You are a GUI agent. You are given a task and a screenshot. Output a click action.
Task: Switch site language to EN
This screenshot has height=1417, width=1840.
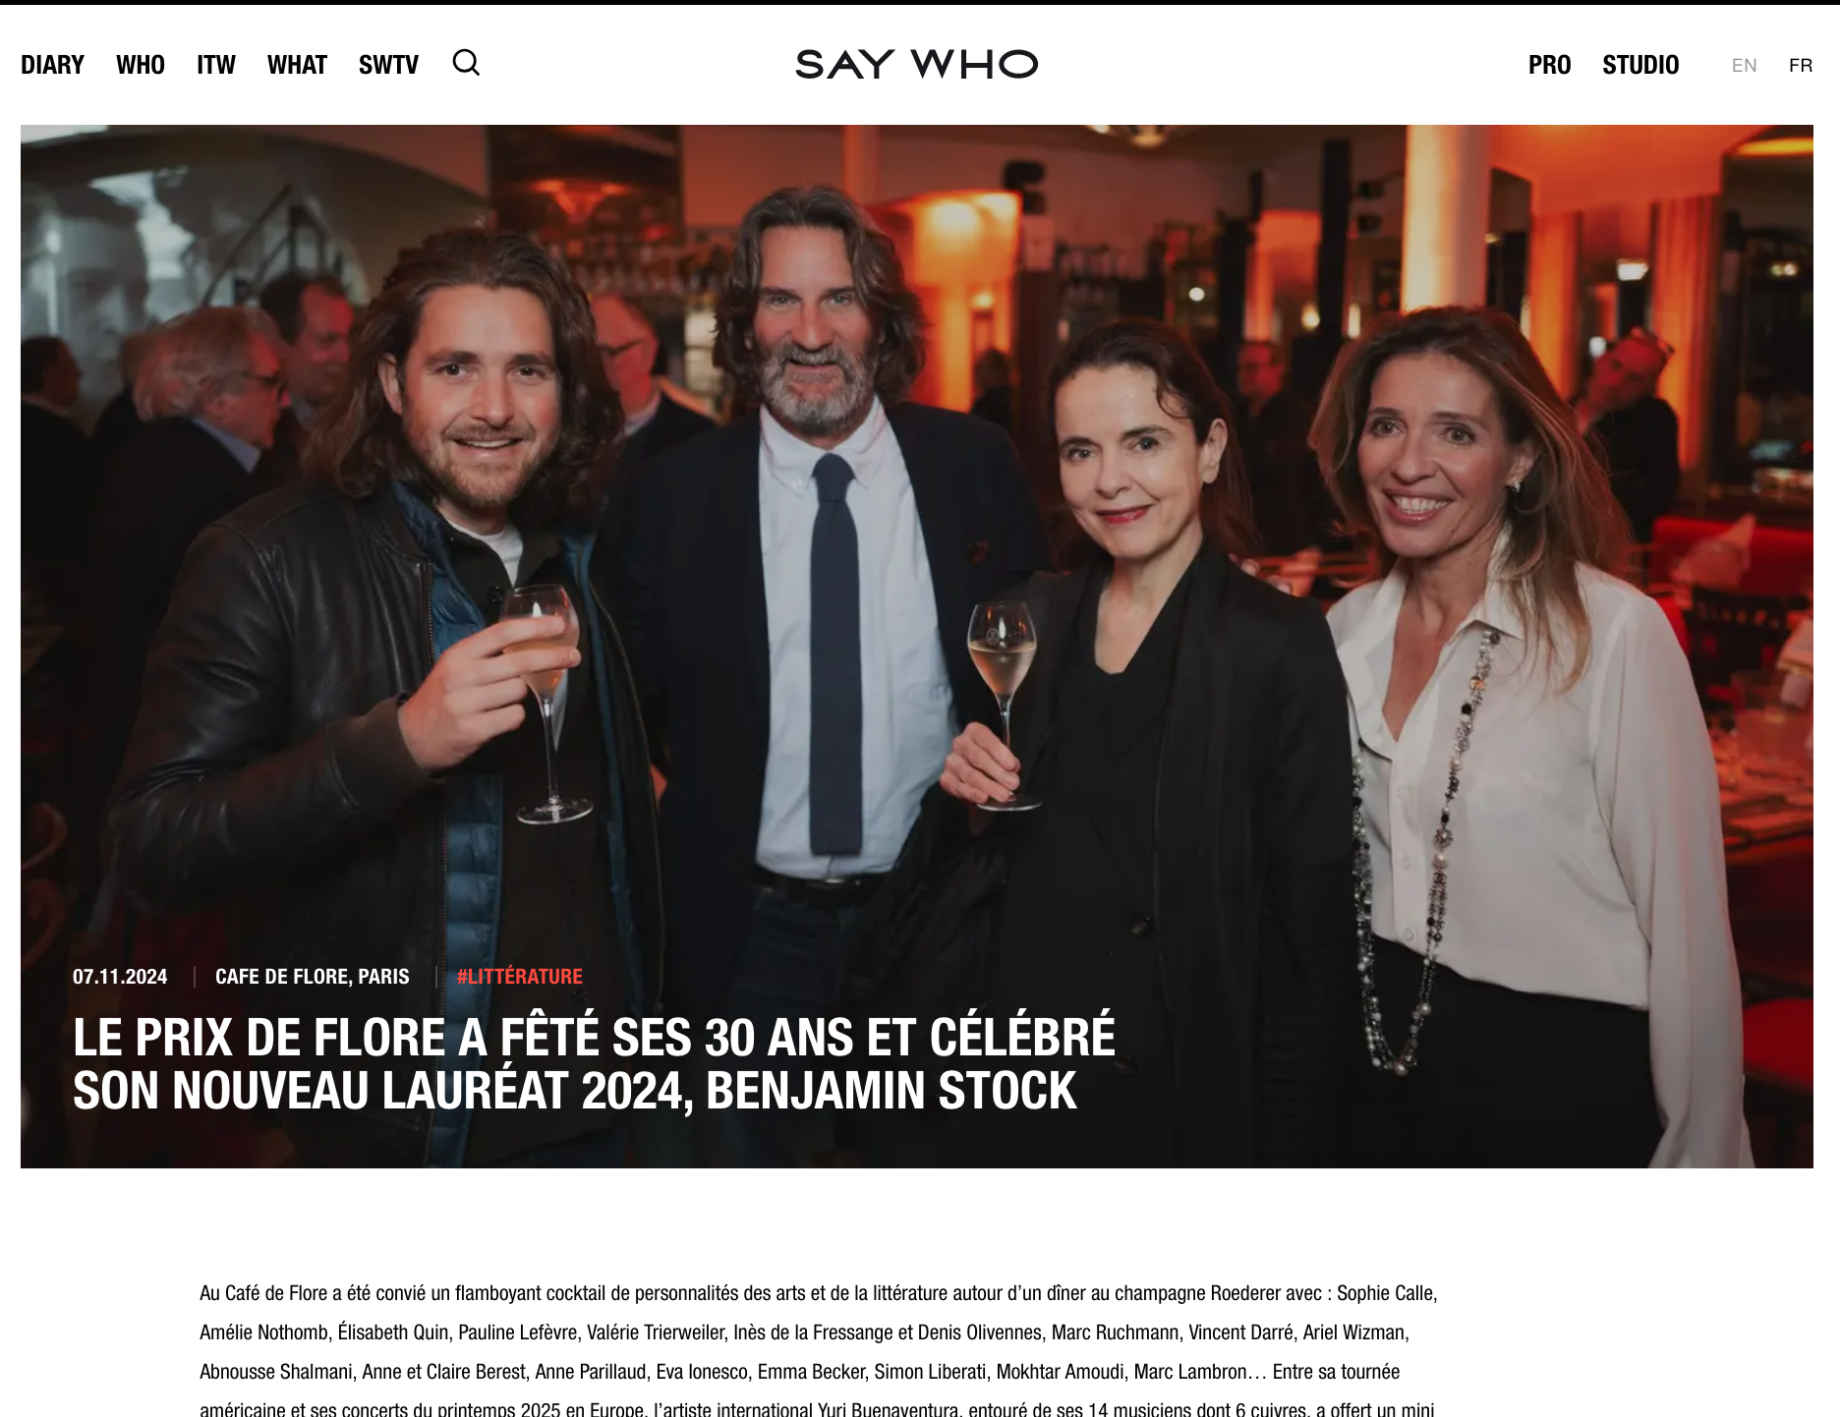coord(1744,65)
